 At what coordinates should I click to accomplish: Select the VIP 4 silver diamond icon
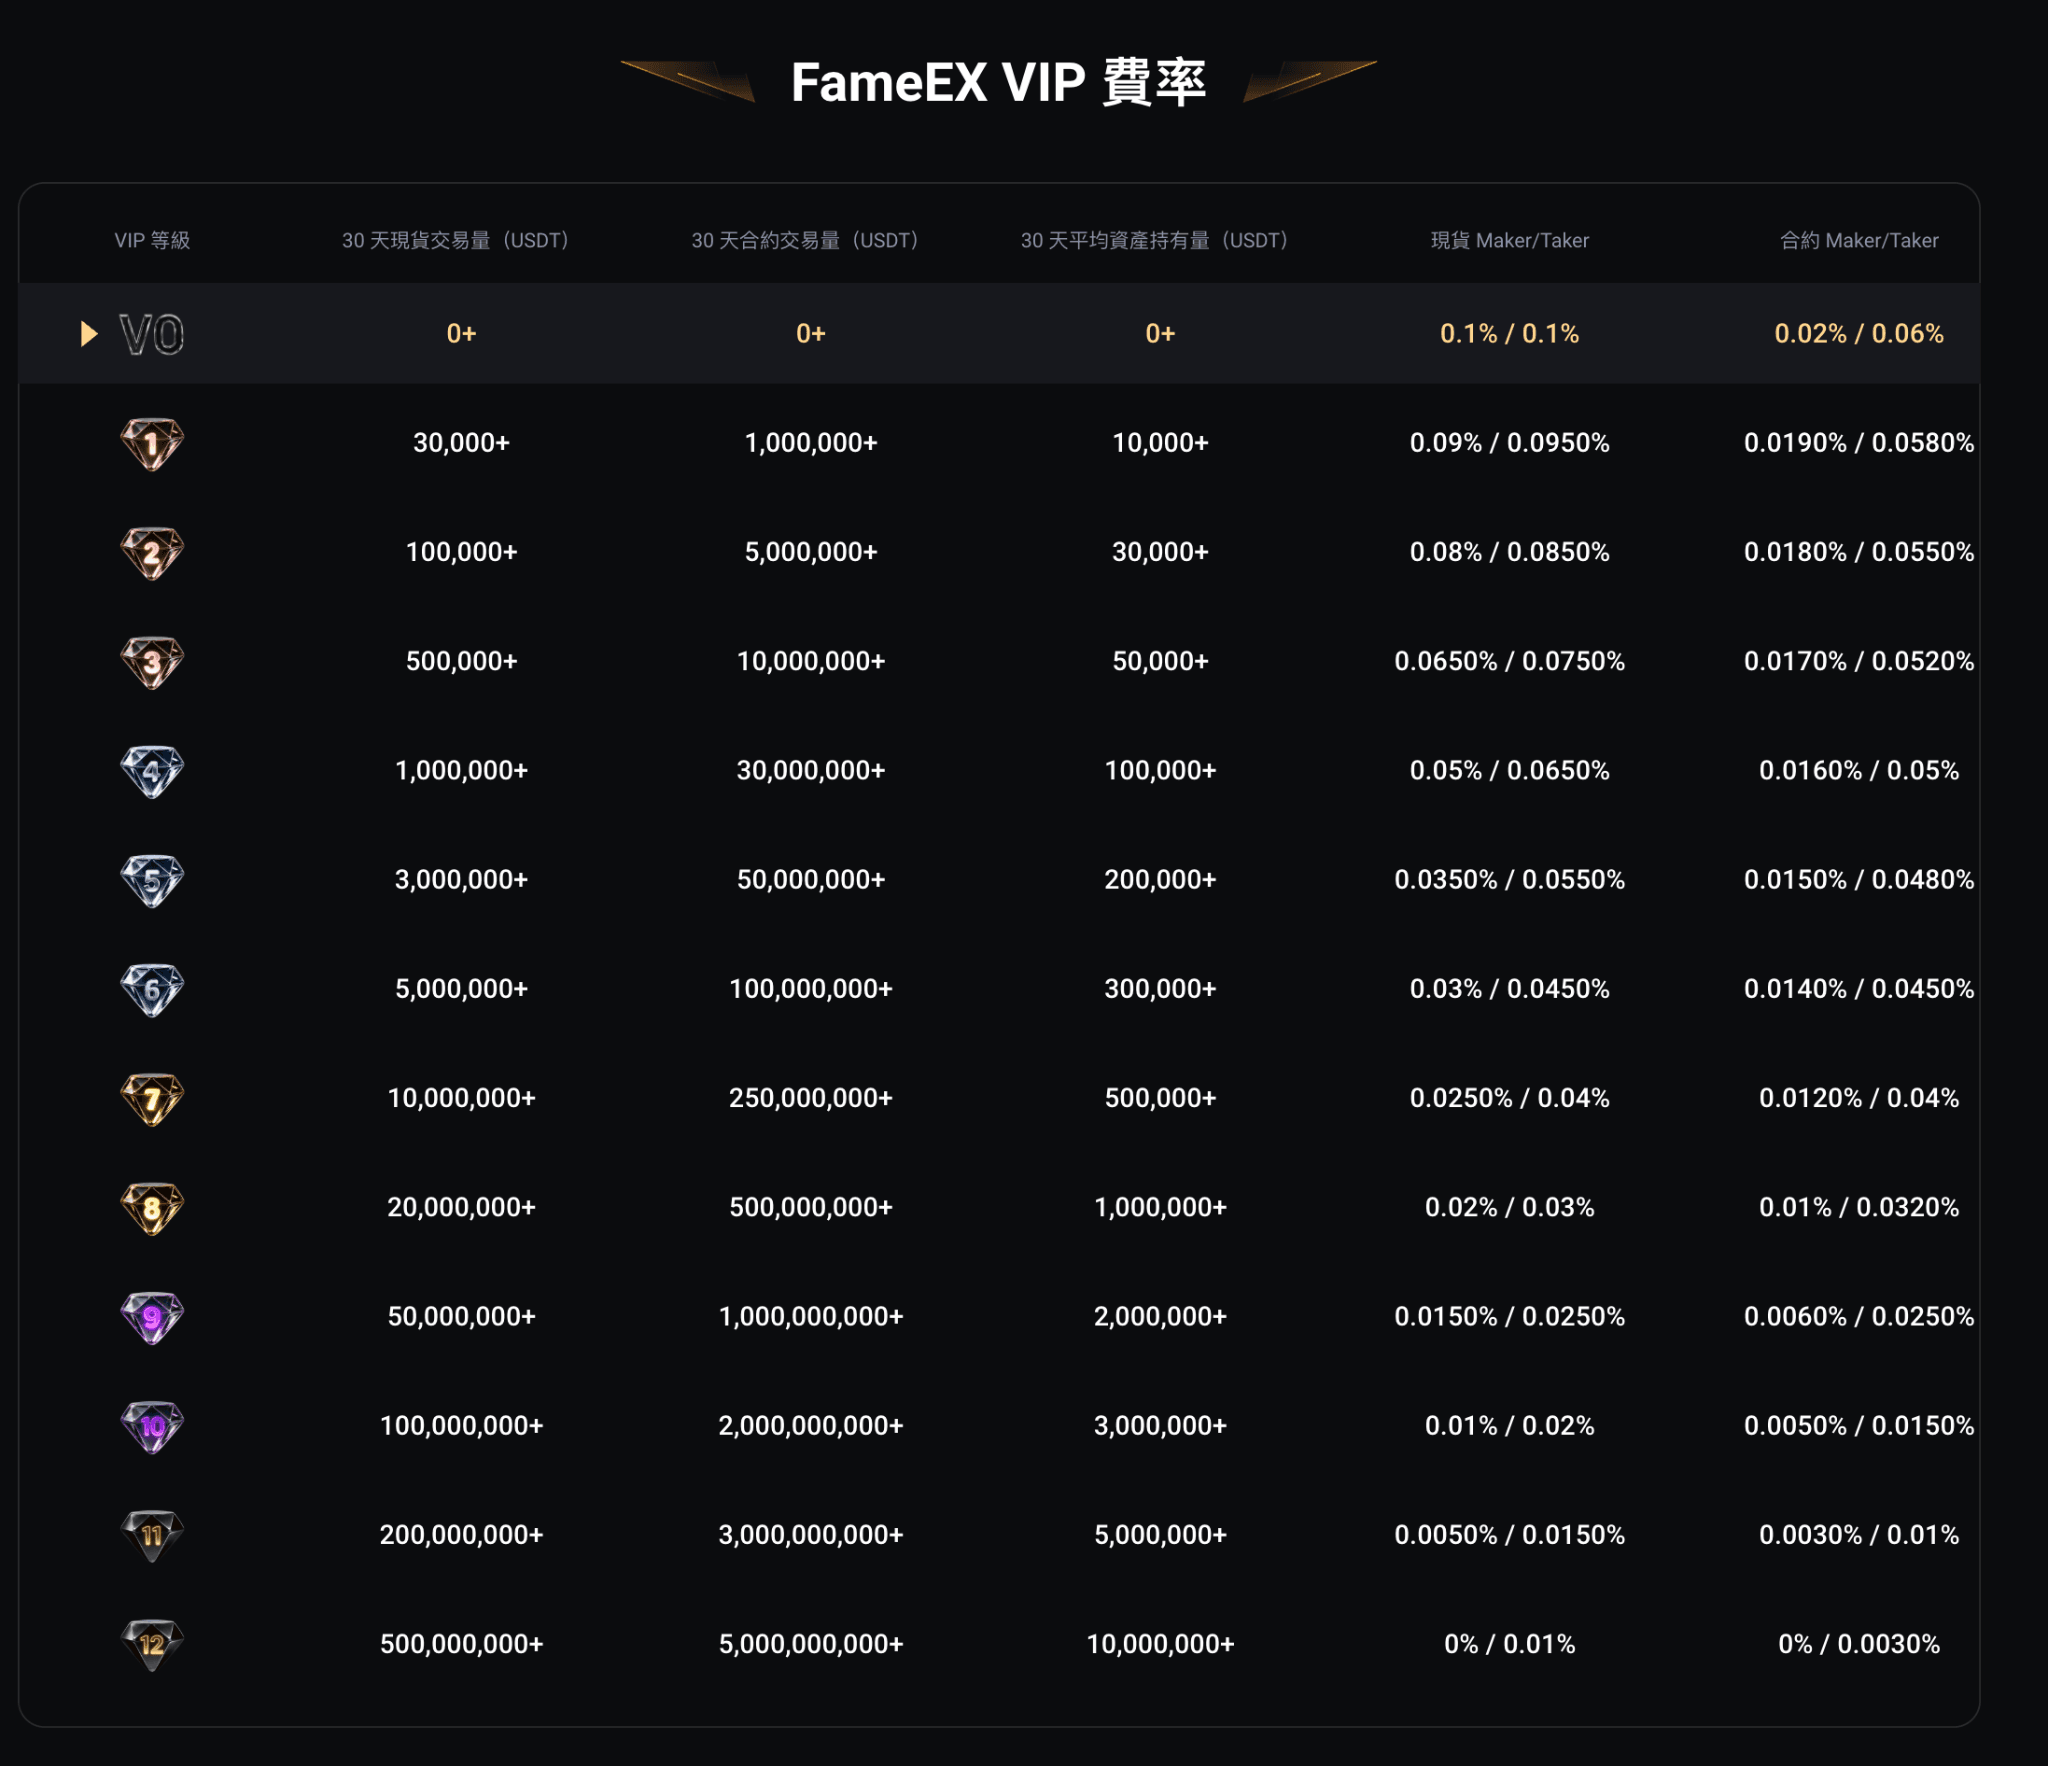click(152, 771)
